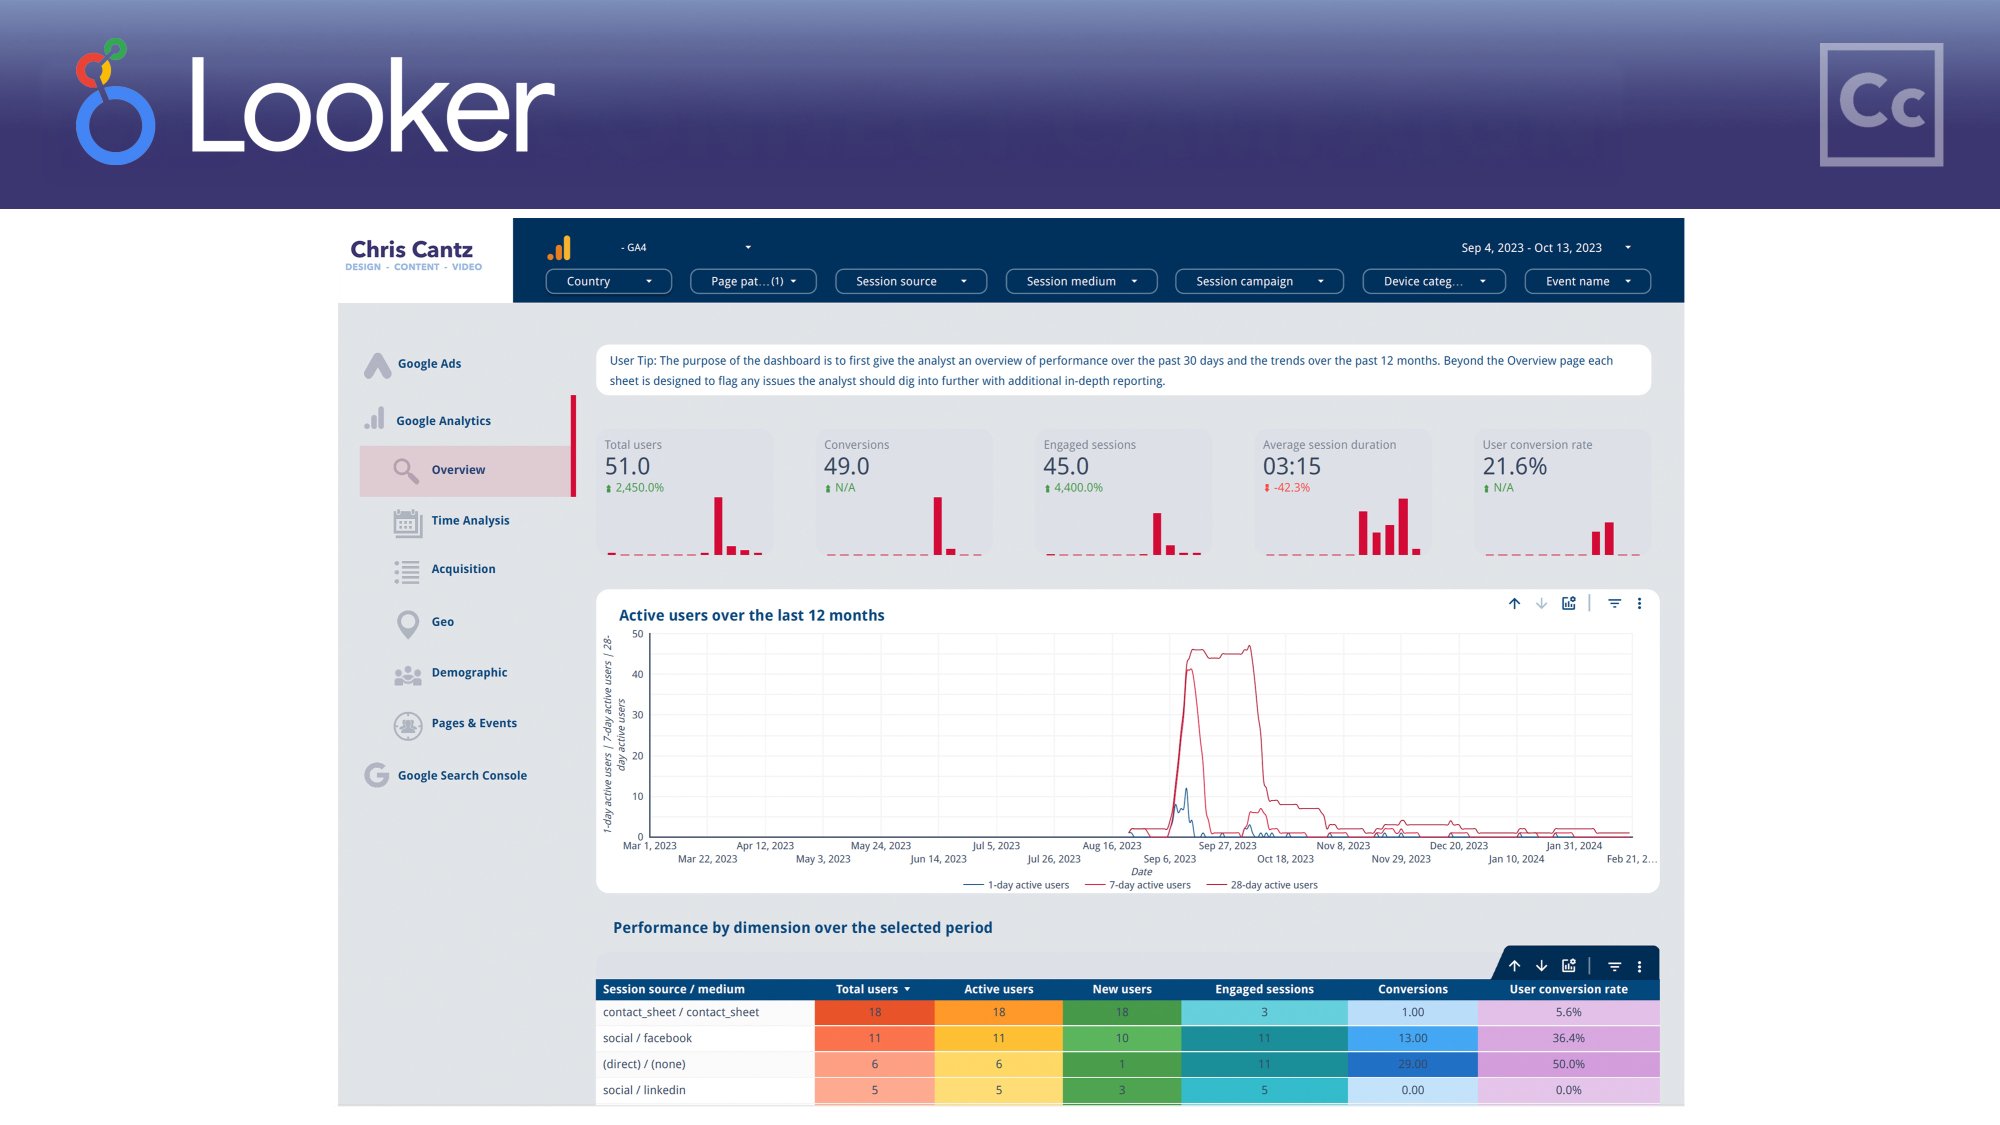Viewport: 2000px width, 1125px height.
Task: Click the chart's filter lines icon
Action: pos(1614,603)
